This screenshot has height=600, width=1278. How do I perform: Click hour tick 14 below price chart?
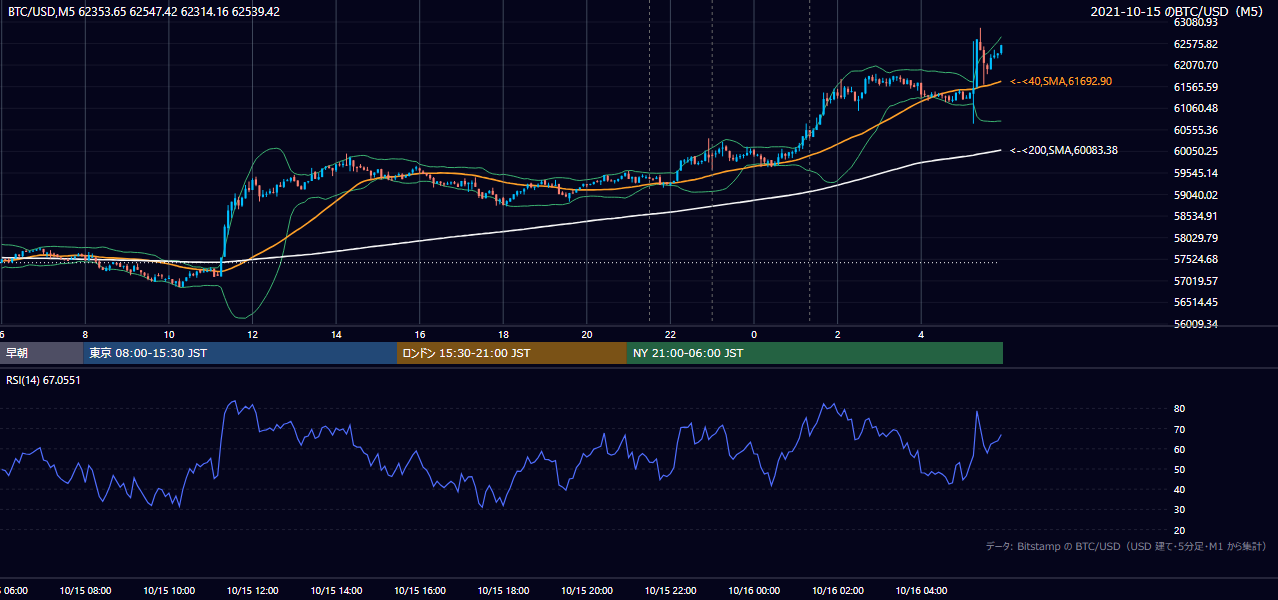pos(336,334)
